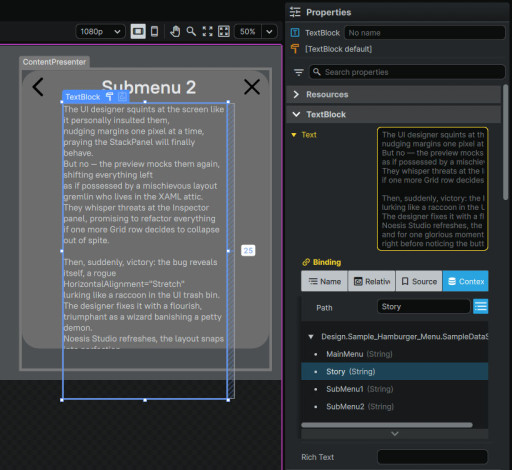This screenshot has width=512, height=470.
Task: Click the Binding link icon
Action: coord(306,262)
